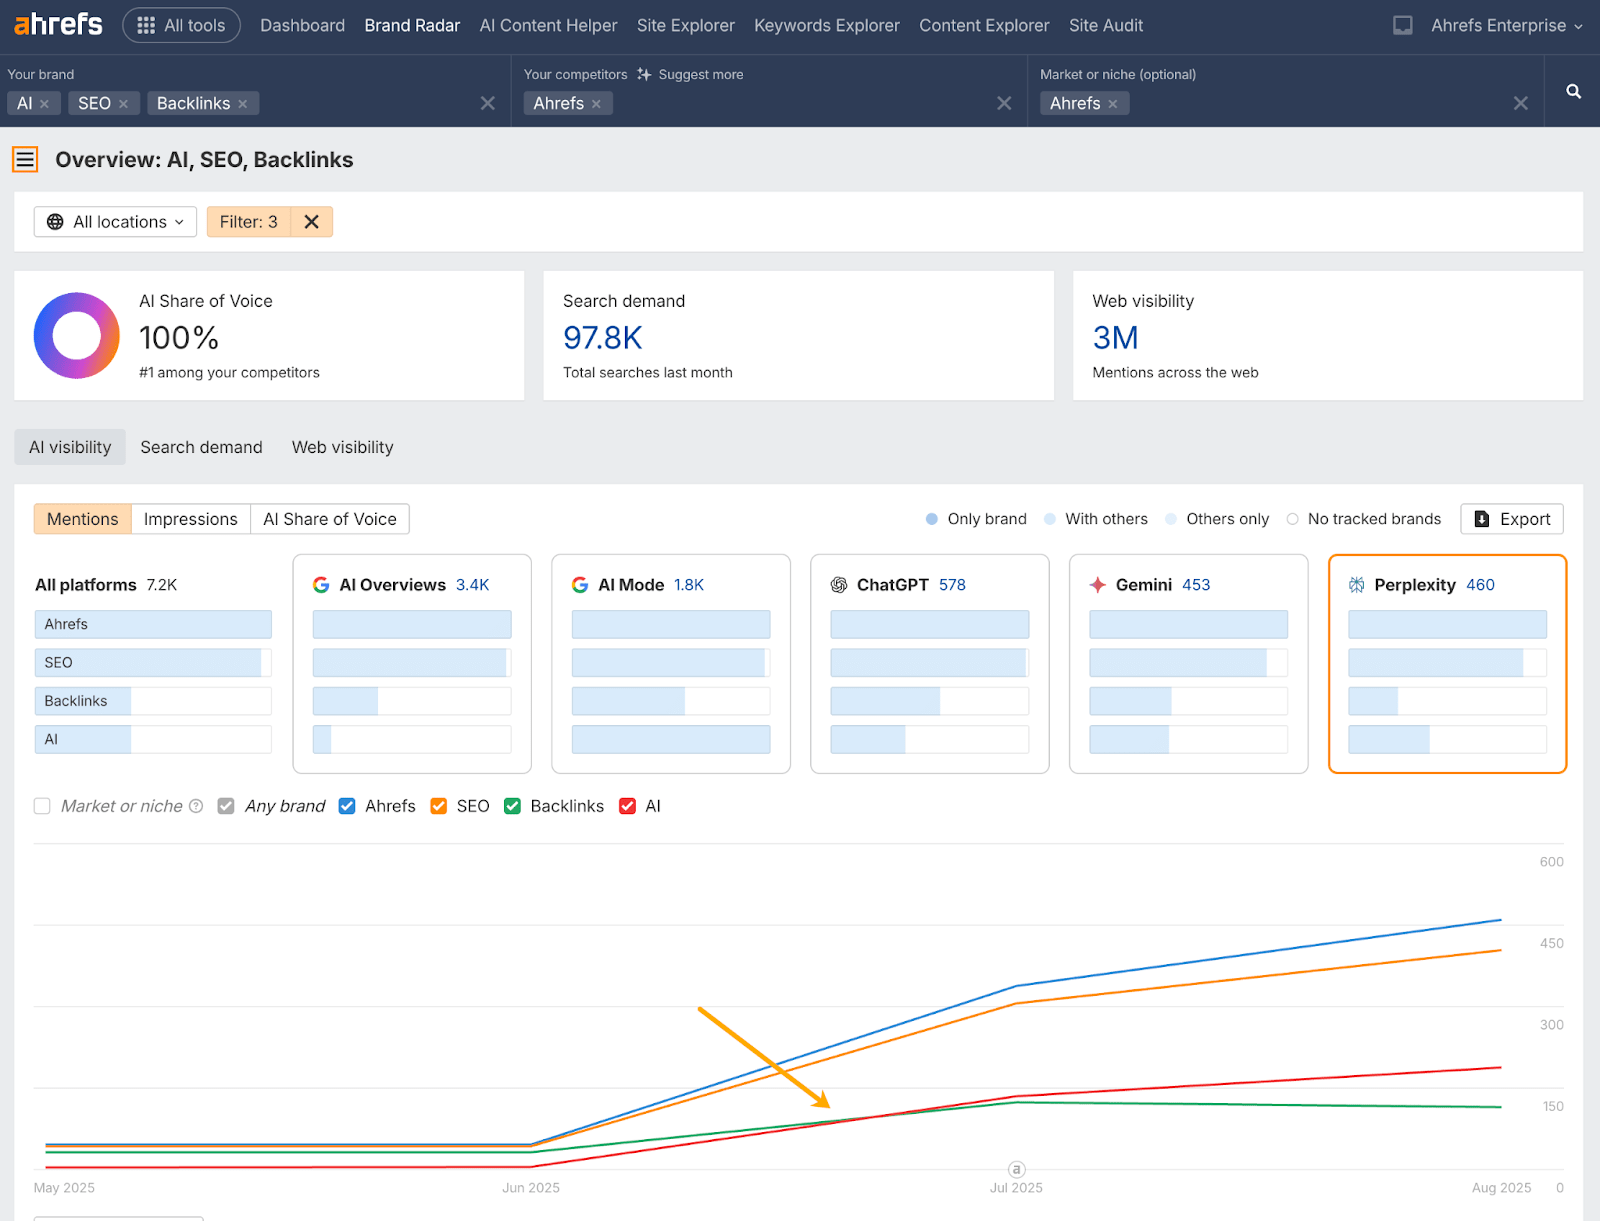The image size is (1600, 1221).
Task: Click the Google icon on the AI Overviews card
Action: 321,585
